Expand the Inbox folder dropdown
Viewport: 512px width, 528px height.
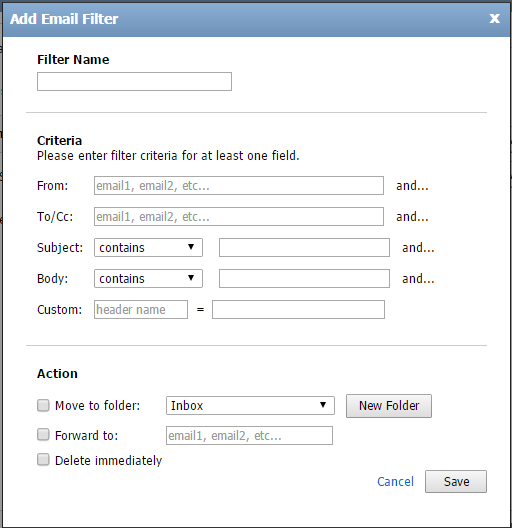pyautogui.click(x=250, y=405)
